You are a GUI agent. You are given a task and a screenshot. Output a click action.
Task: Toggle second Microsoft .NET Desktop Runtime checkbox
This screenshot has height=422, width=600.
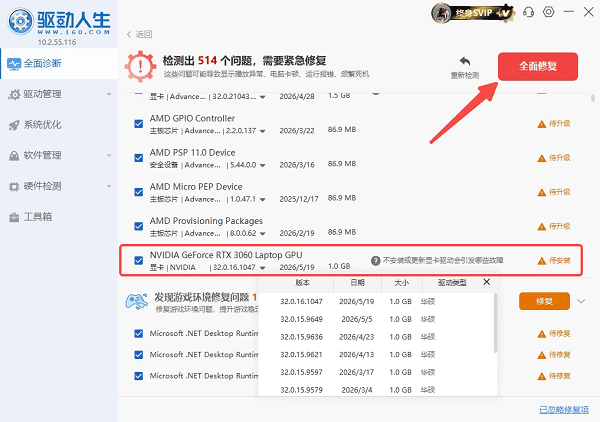(139, 355)
